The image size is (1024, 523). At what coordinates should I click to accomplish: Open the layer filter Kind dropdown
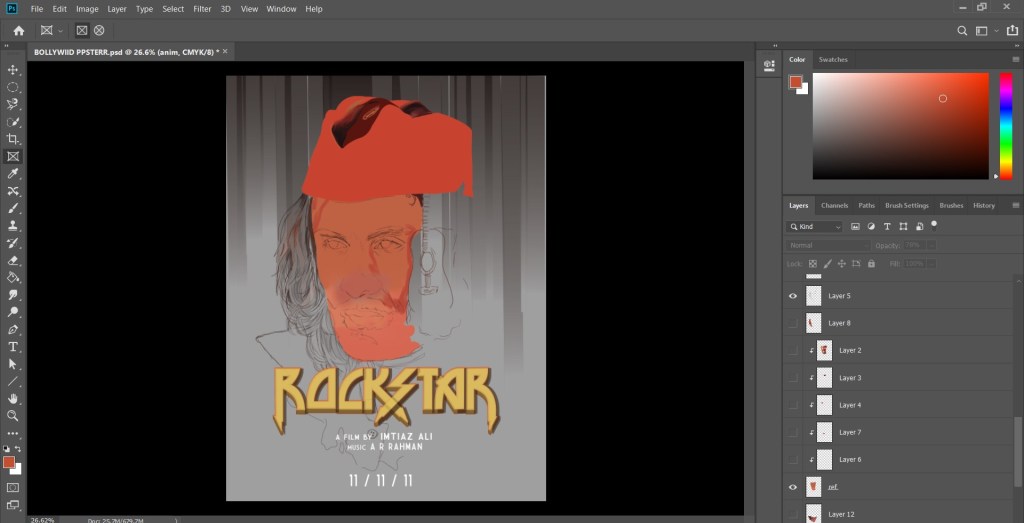point(815,227)
